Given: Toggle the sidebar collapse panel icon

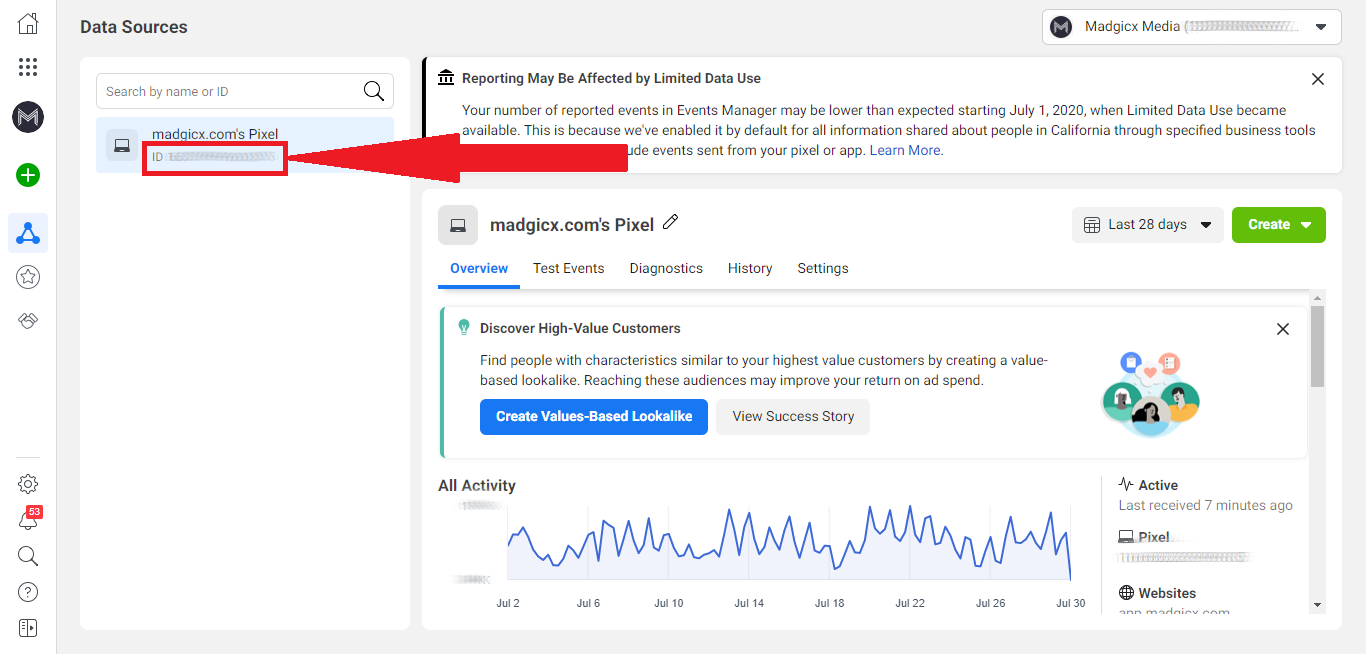Looking at the screenshot, I should click(x=28, y=628).
